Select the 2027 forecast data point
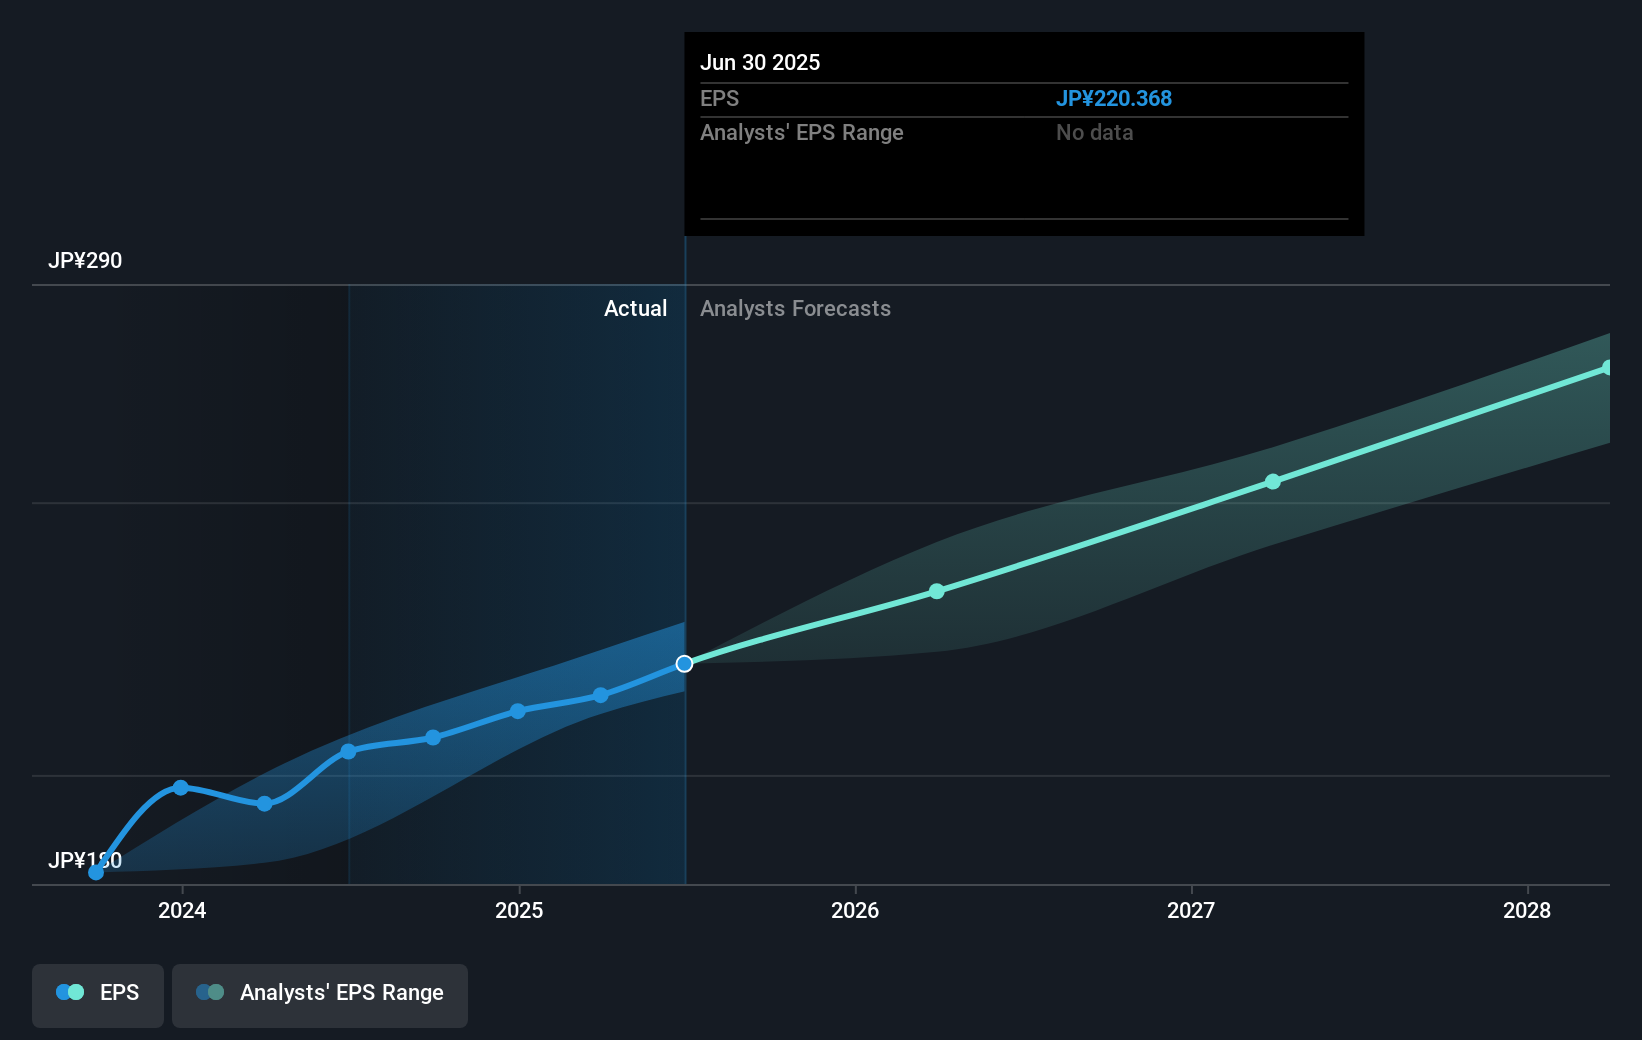Screen dimensions: 1642x1040 (1272, 481)
